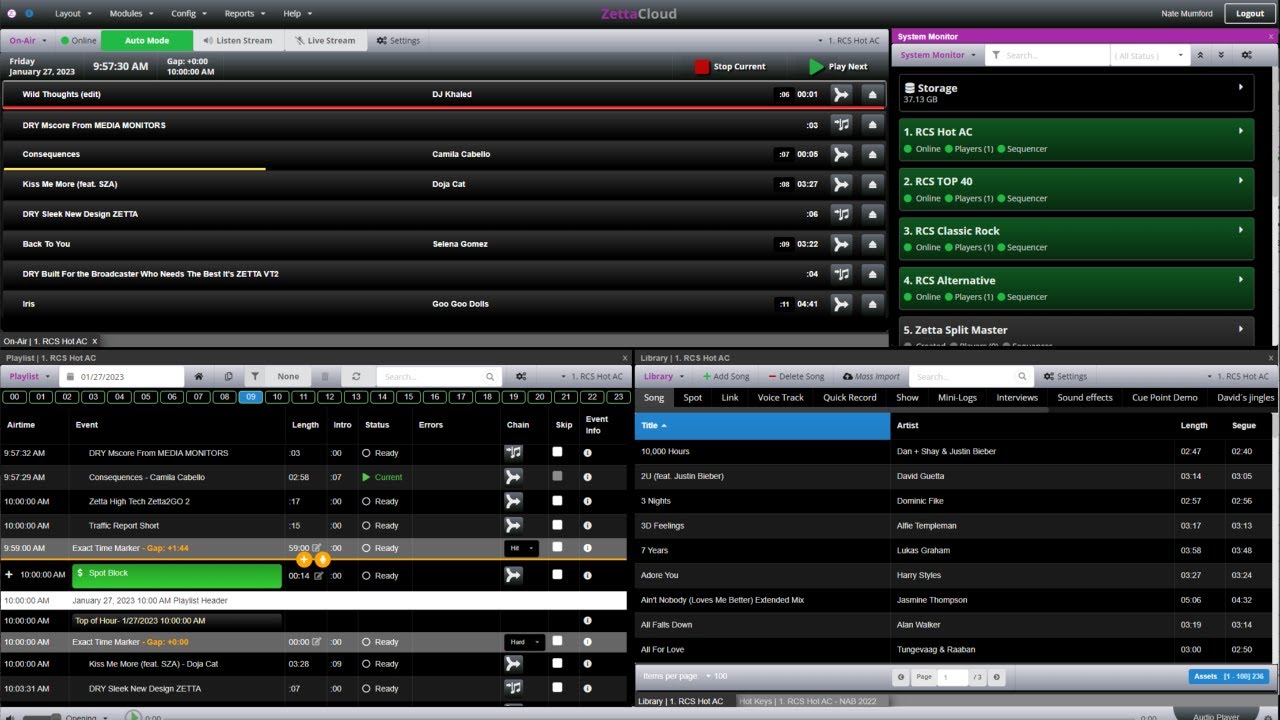The width and height of the screenshot is (1280, 720).
Task: Open the Library module dropdown
Action: 663,377
